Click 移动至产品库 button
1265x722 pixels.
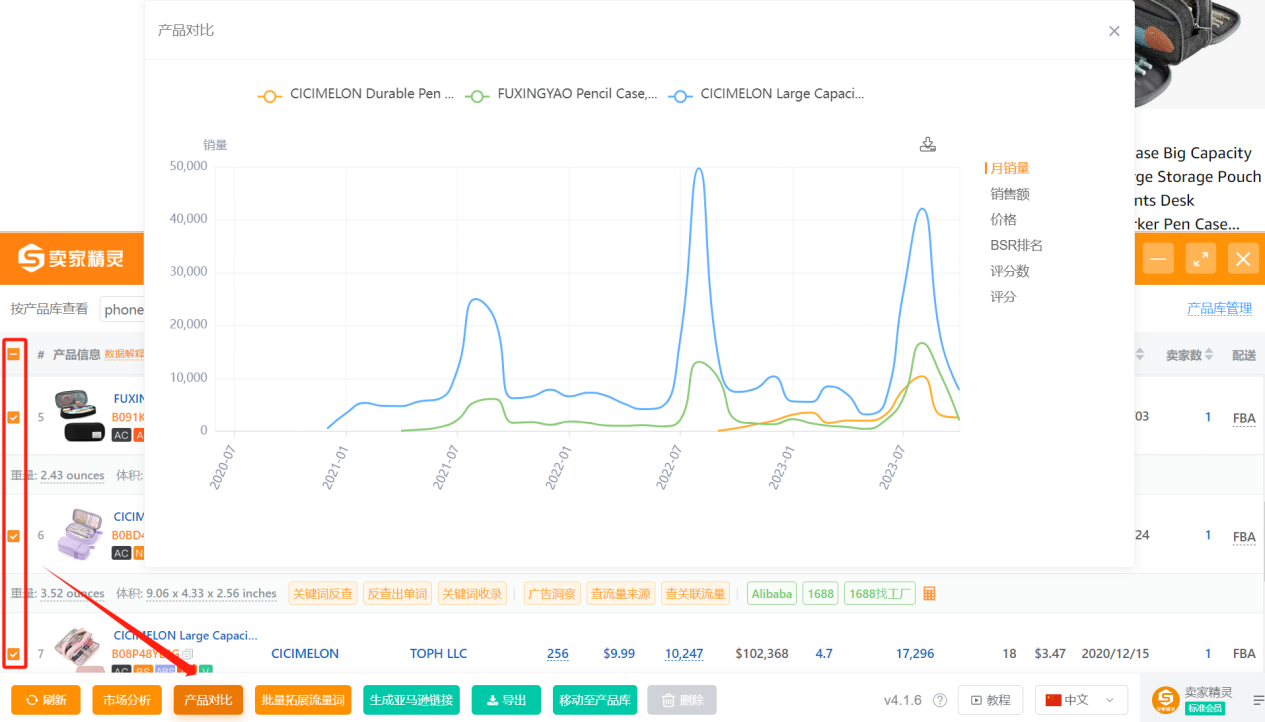pos(595,700)
